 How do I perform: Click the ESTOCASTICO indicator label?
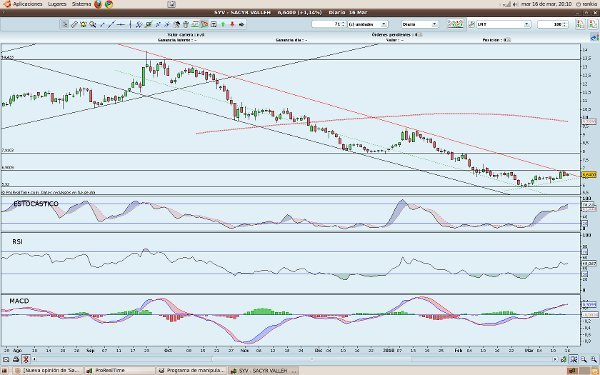pos(36,204)
